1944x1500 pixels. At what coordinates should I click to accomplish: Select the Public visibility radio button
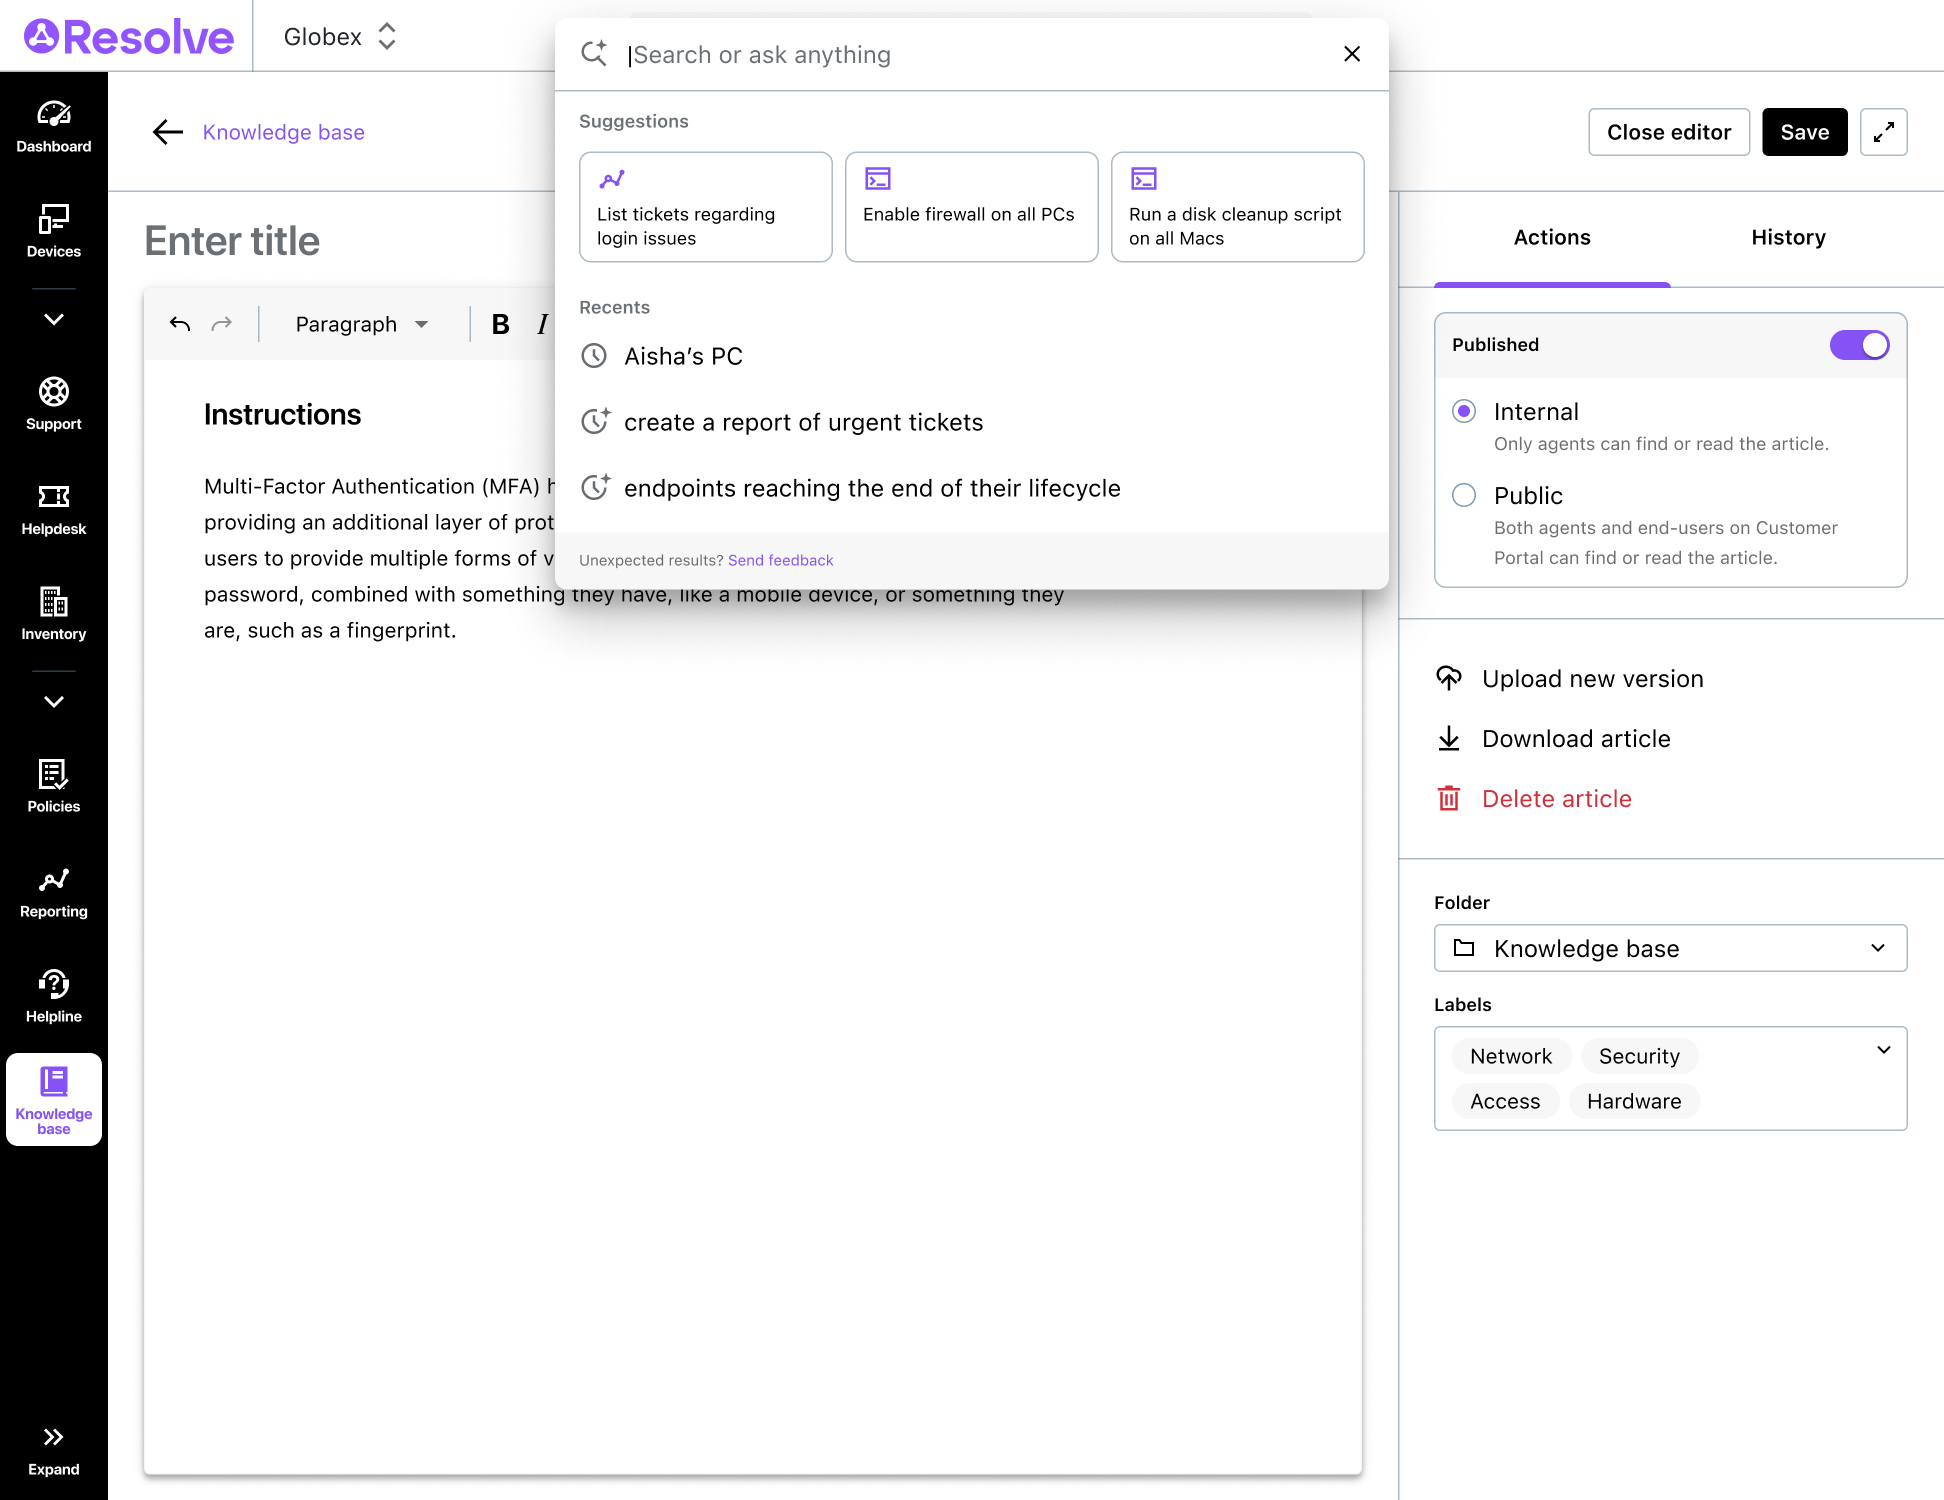point(1464,495)
